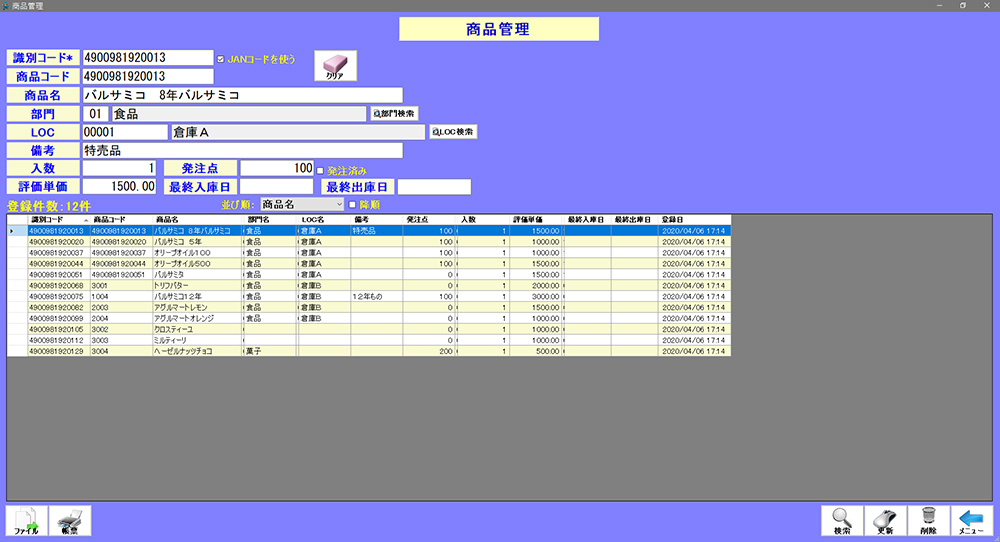Click the 200 order point cell

click(430, 351)
